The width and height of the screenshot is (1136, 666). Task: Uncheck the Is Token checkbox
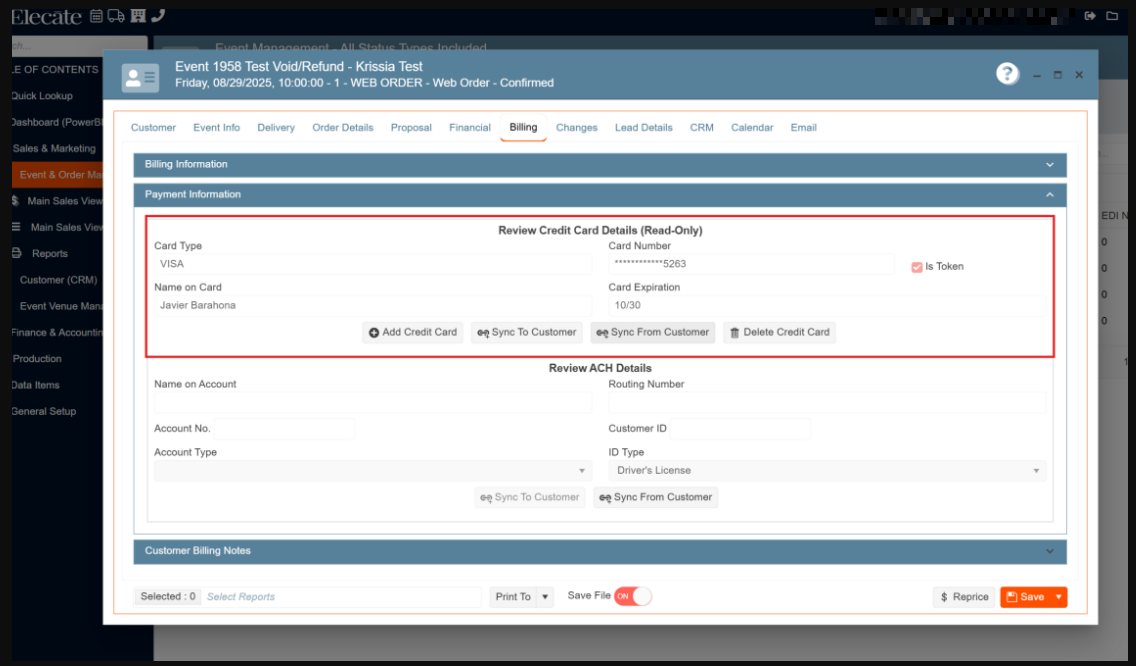(916, 267)
